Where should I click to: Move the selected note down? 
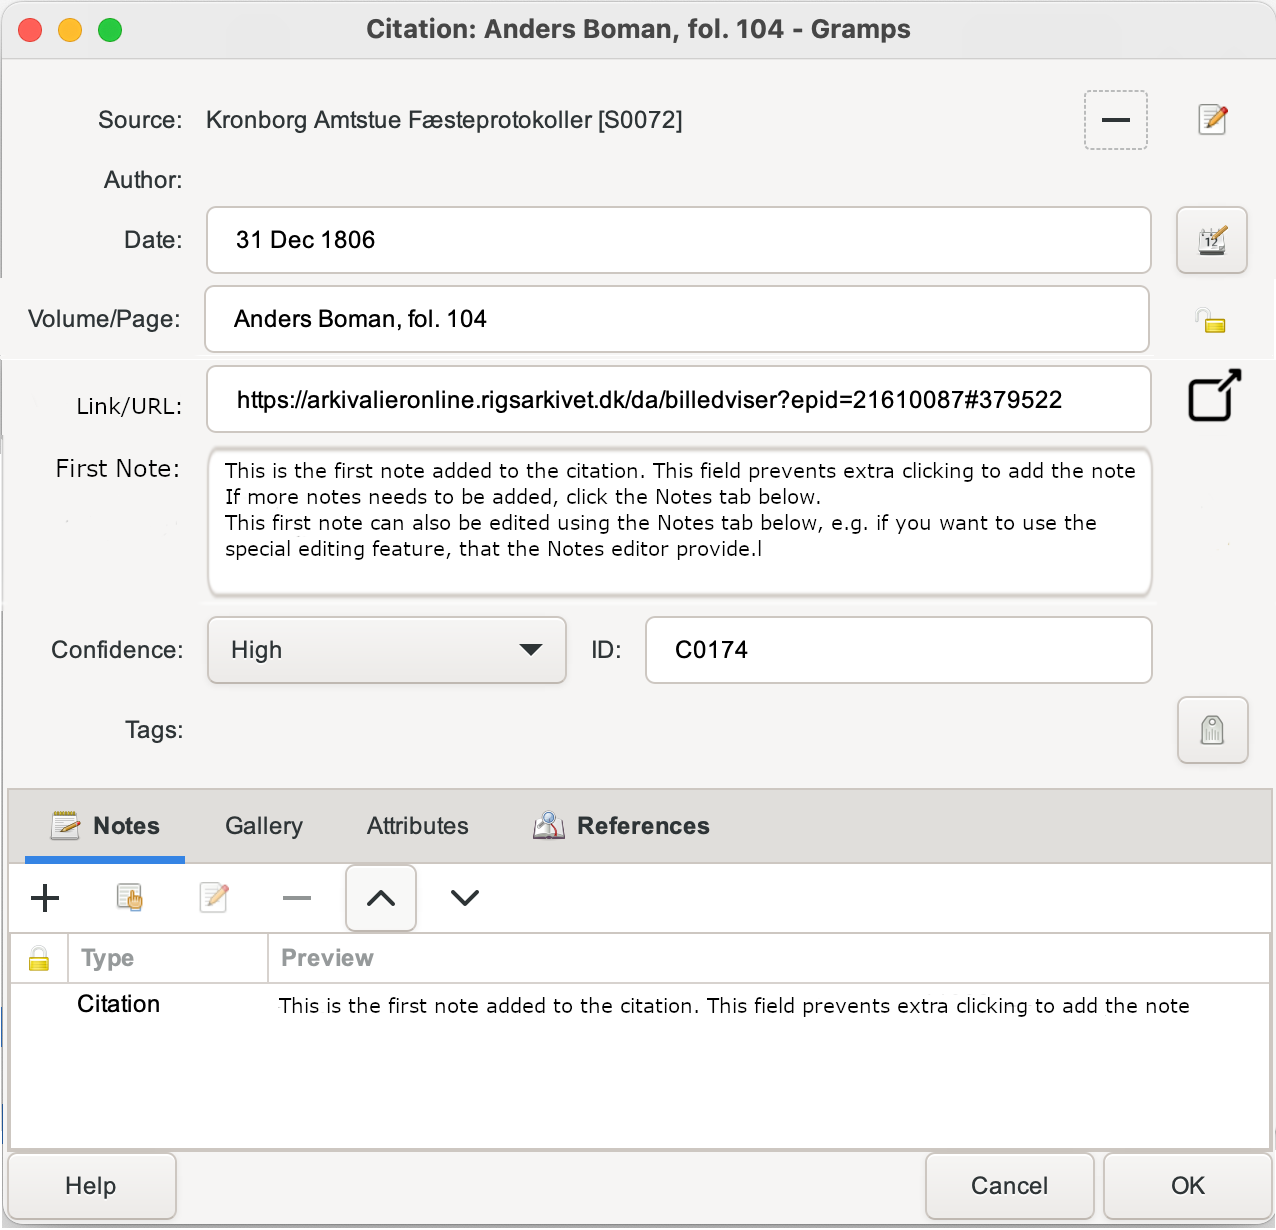[465, 898]
